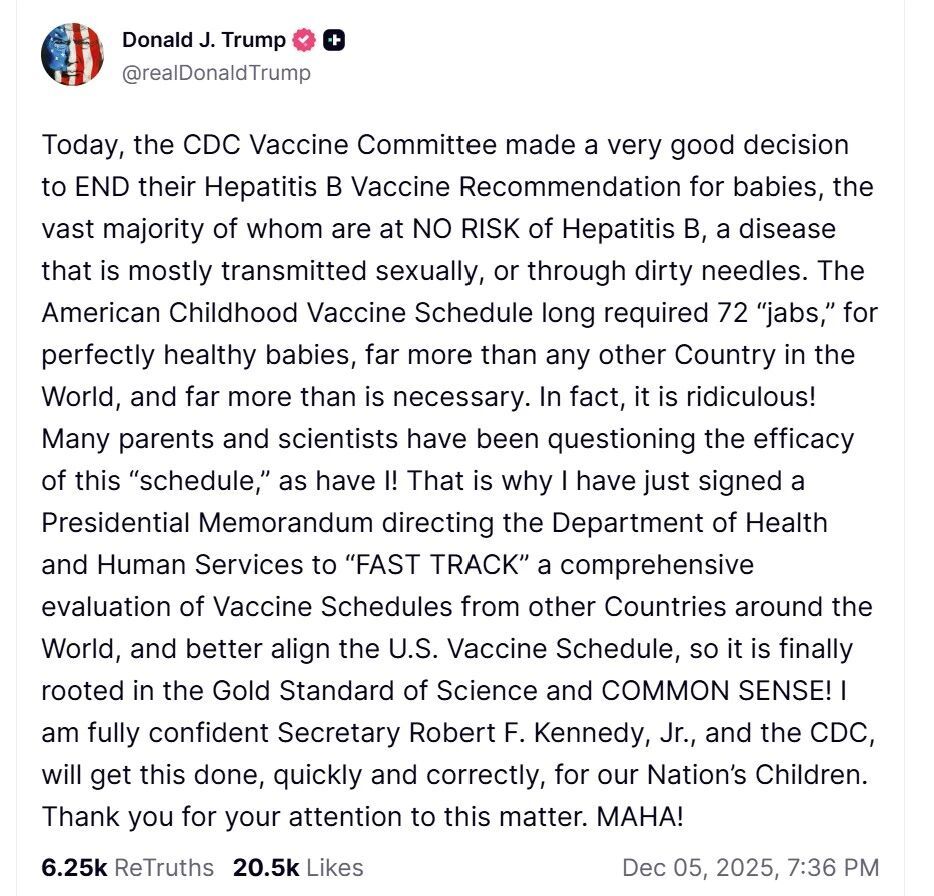Click the American Childhood Vaccine Schedule phrase
This screenshot has height=896, width=934.
(x=286, y=313)
